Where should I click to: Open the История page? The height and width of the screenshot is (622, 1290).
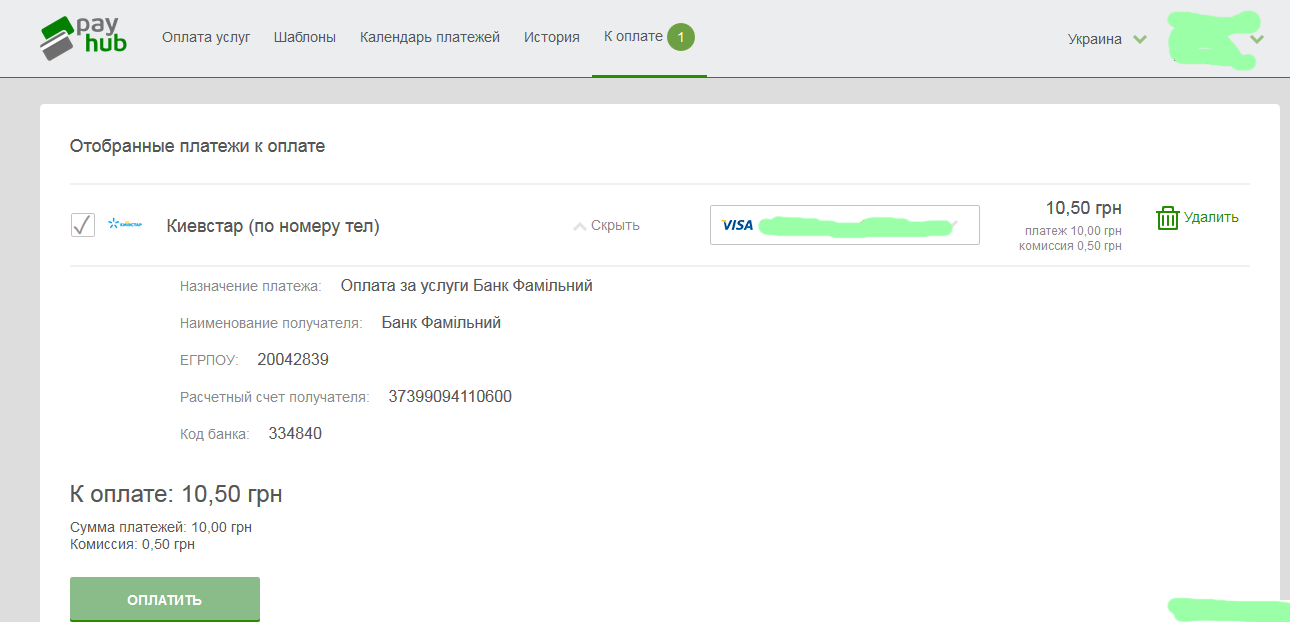click(552, 37)
